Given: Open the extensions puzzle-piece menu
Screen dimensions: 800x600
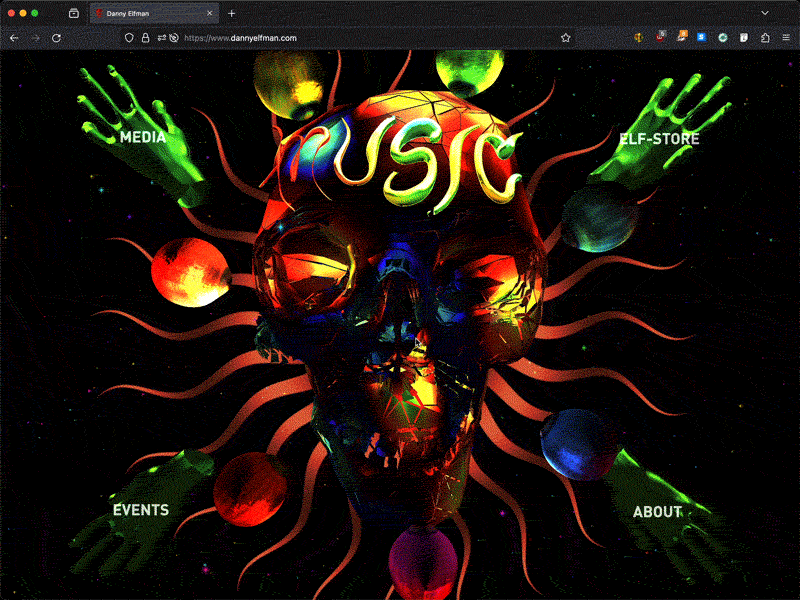Looking at the screenshot, I should [x=765, y=38].
